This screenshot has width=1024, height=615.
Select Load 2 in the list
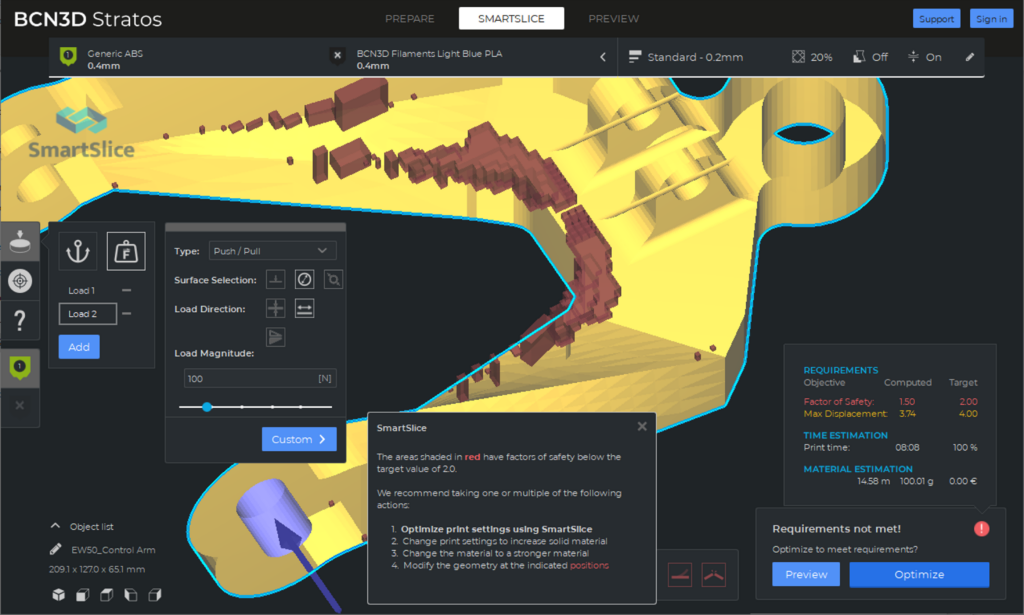[88, 314]
